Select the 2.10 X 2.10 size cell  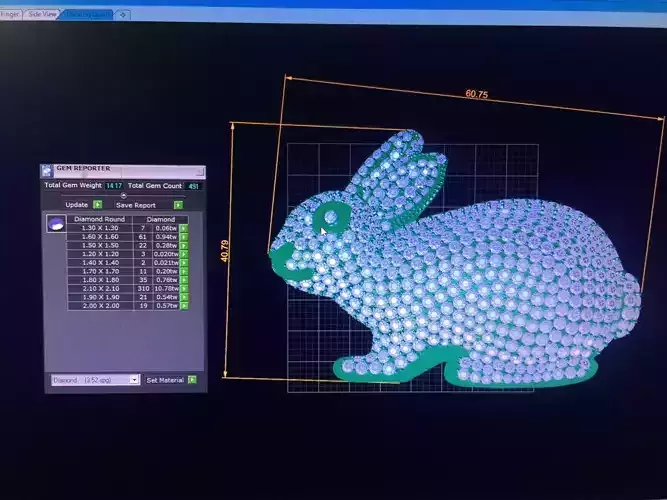[x=100, y=289]
